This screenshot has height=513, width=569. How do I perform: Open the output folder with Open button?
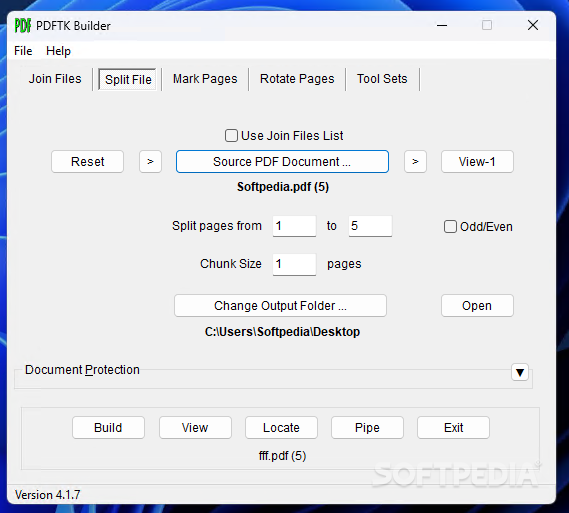pos(477,305)
